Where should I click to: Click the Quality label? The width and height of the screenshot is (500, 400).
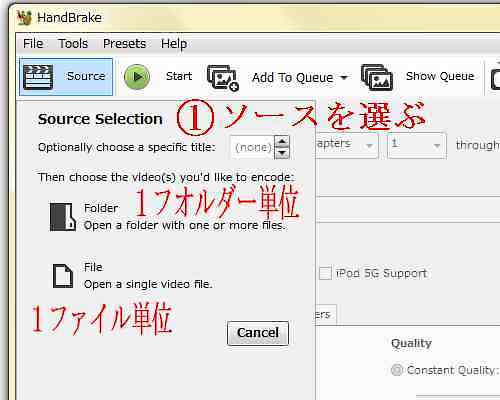[x=411, y=343]
